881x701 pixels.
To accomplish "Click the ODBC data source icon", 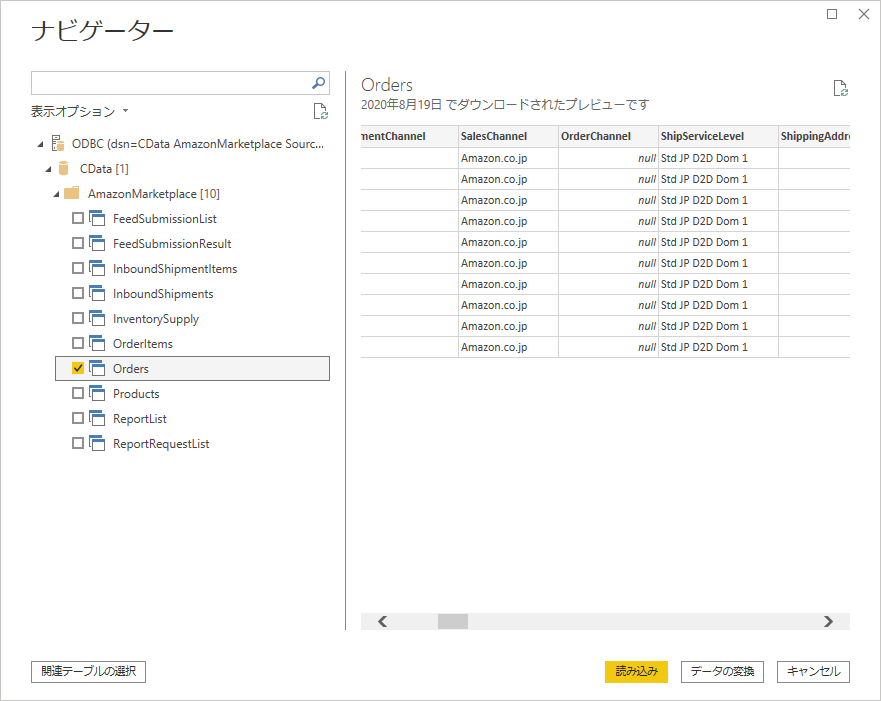I will point(58,144).
